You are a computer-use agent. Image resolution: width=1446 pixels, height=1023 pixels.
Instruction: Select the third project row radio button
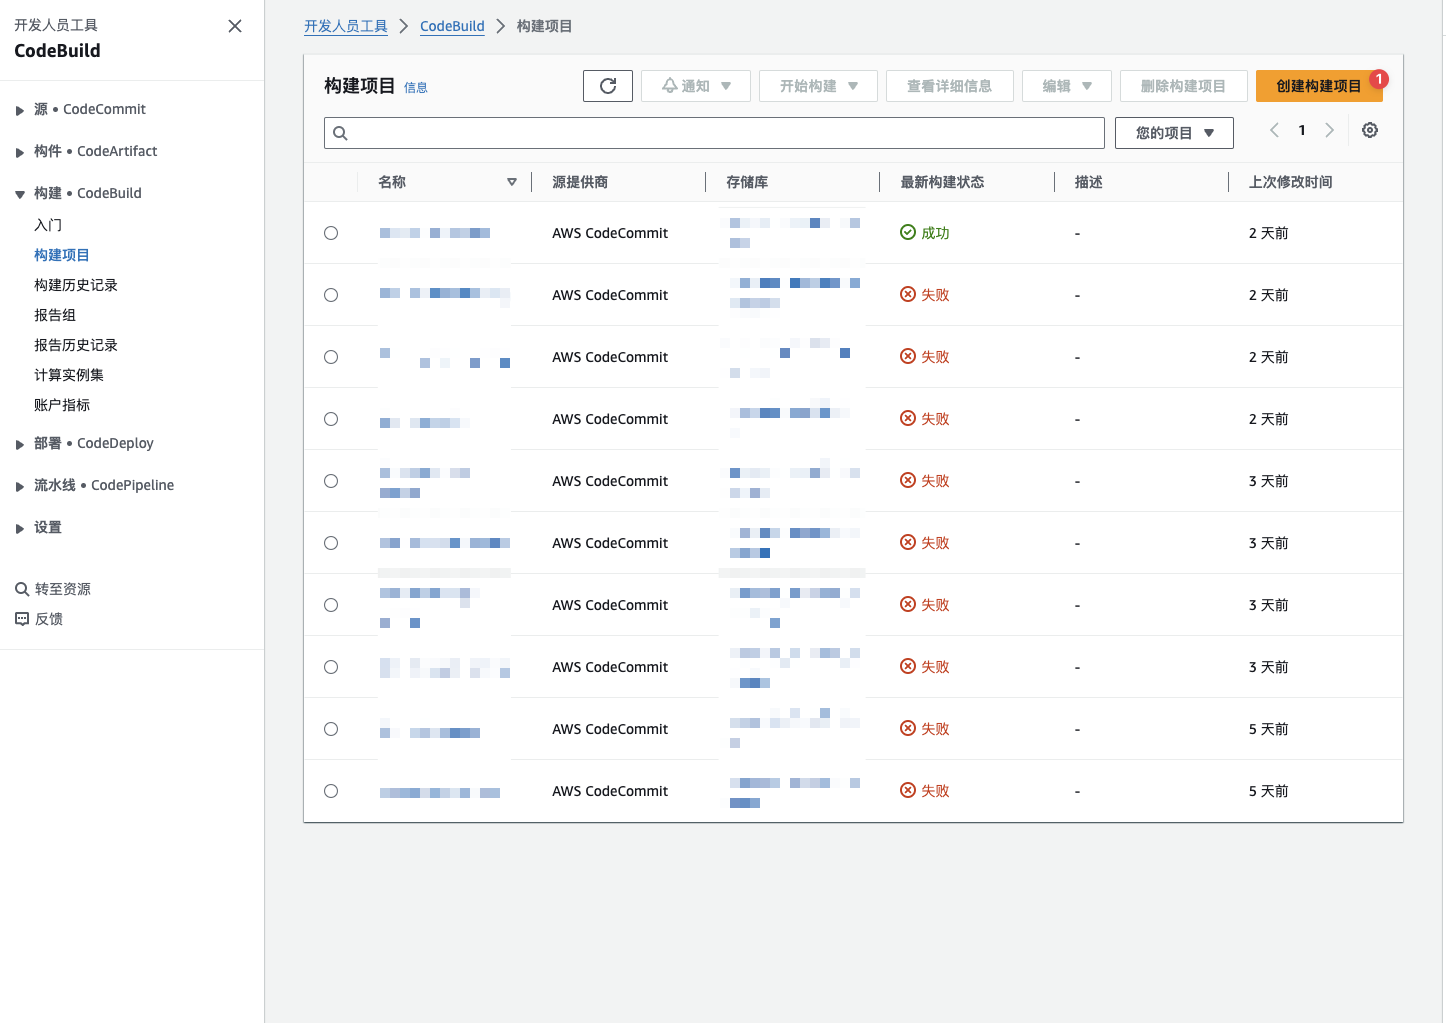coord(331,357)
